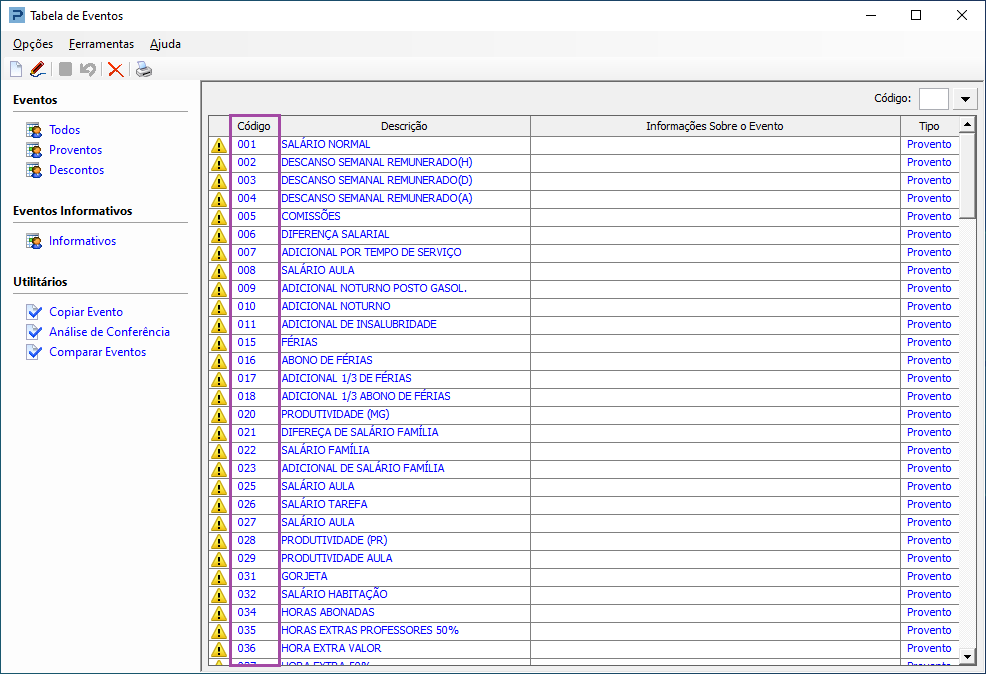
Task: Show Todos events
Action: (x=65, y=130)
